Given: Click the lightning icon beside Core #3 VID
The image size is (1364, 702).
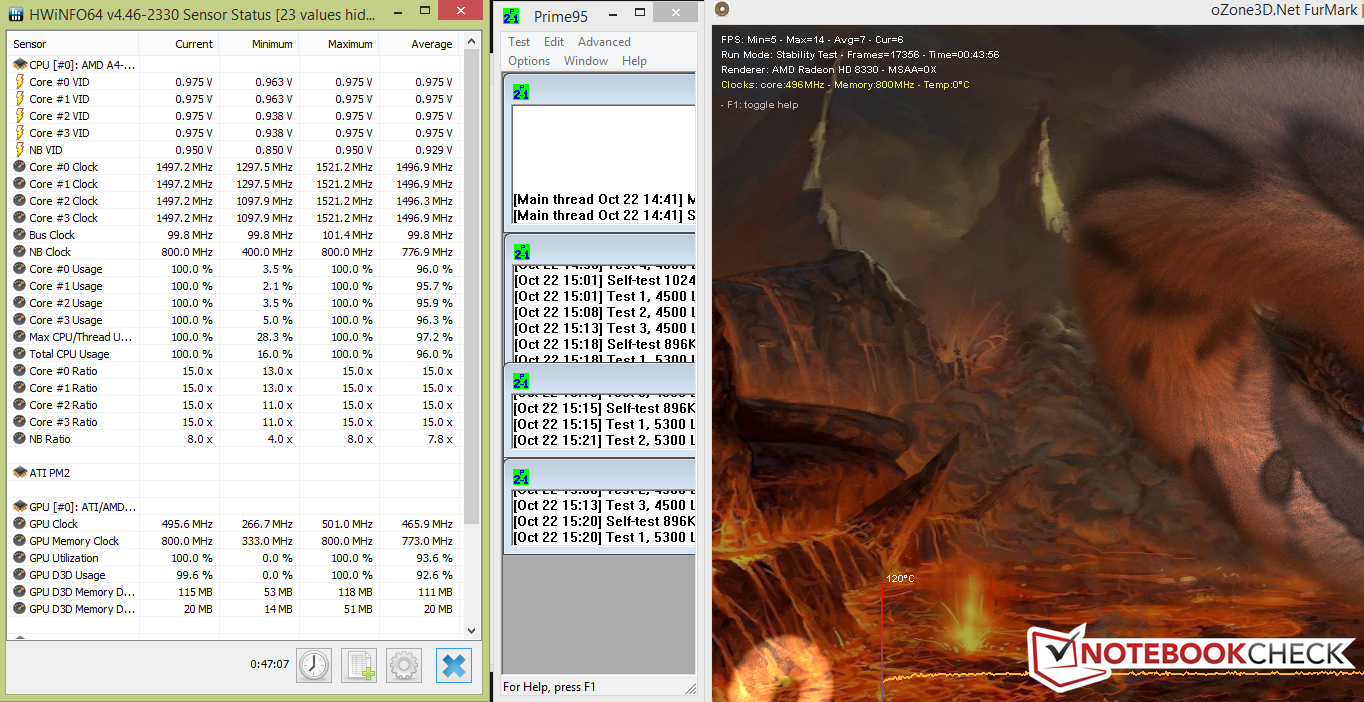Looking at the screenshot, I should click(x=20, y=133).
